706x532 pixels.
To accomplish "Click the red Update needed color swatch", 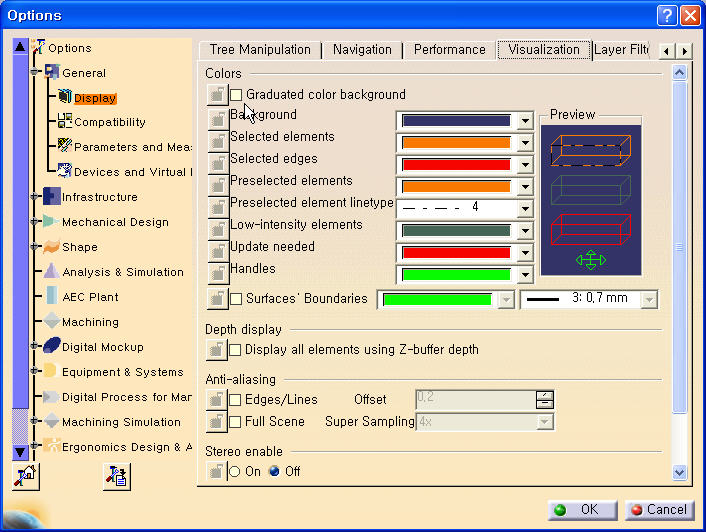I will (455, 252).
